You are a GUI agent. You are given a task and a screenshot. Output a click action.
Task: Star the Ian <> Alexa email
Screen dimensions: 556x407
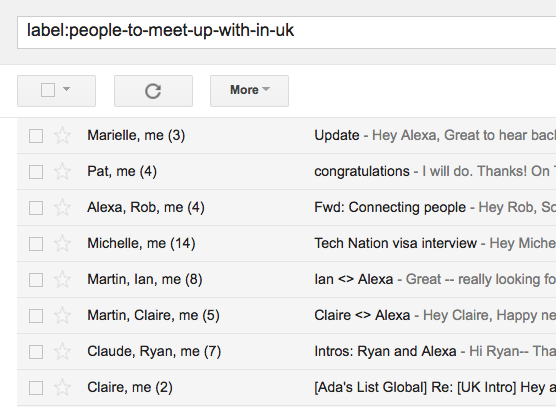62,279
